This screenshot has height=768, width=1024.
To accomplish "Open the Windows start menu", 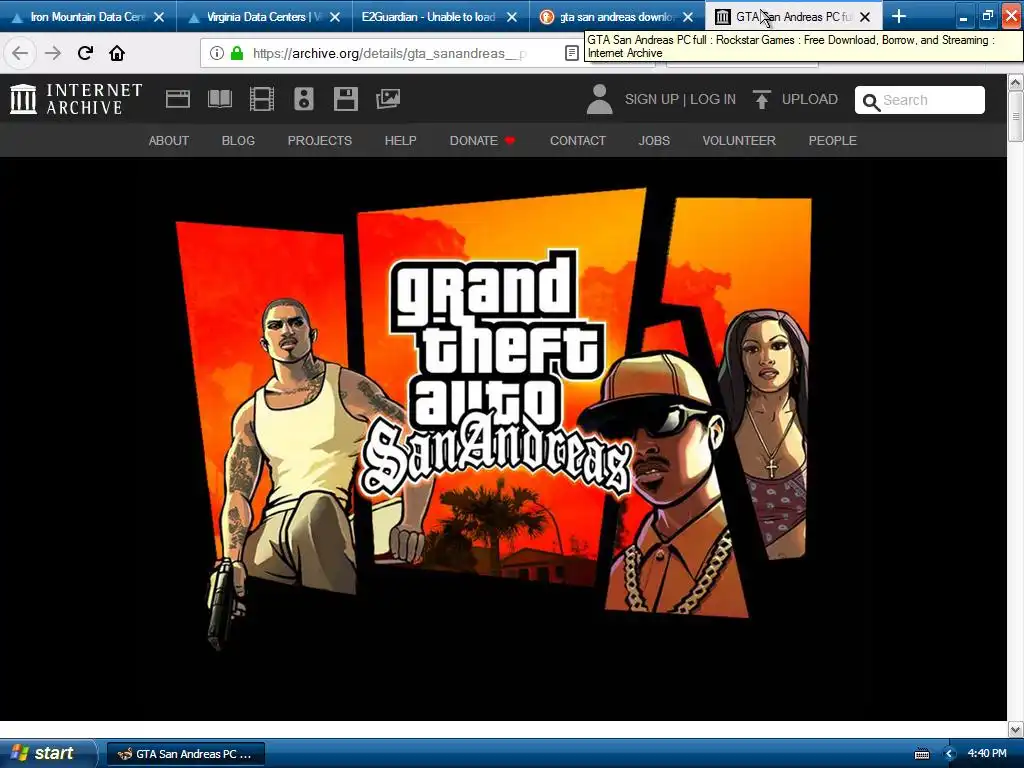I will 47,754.
